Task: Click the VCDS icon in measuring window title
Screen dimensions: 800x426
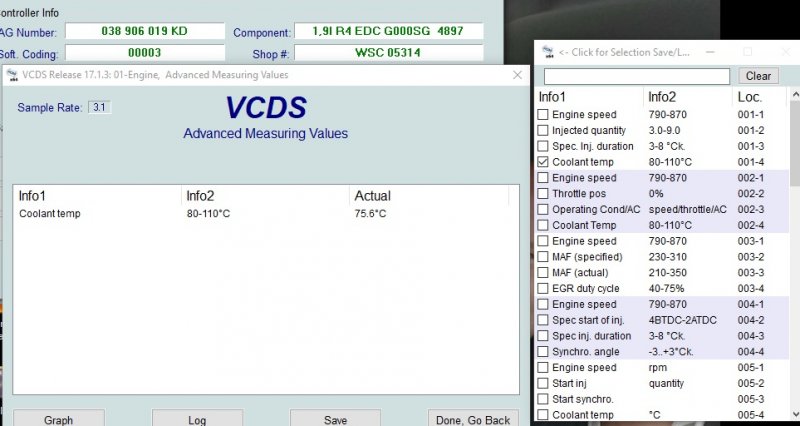Action: coord(13,75)
